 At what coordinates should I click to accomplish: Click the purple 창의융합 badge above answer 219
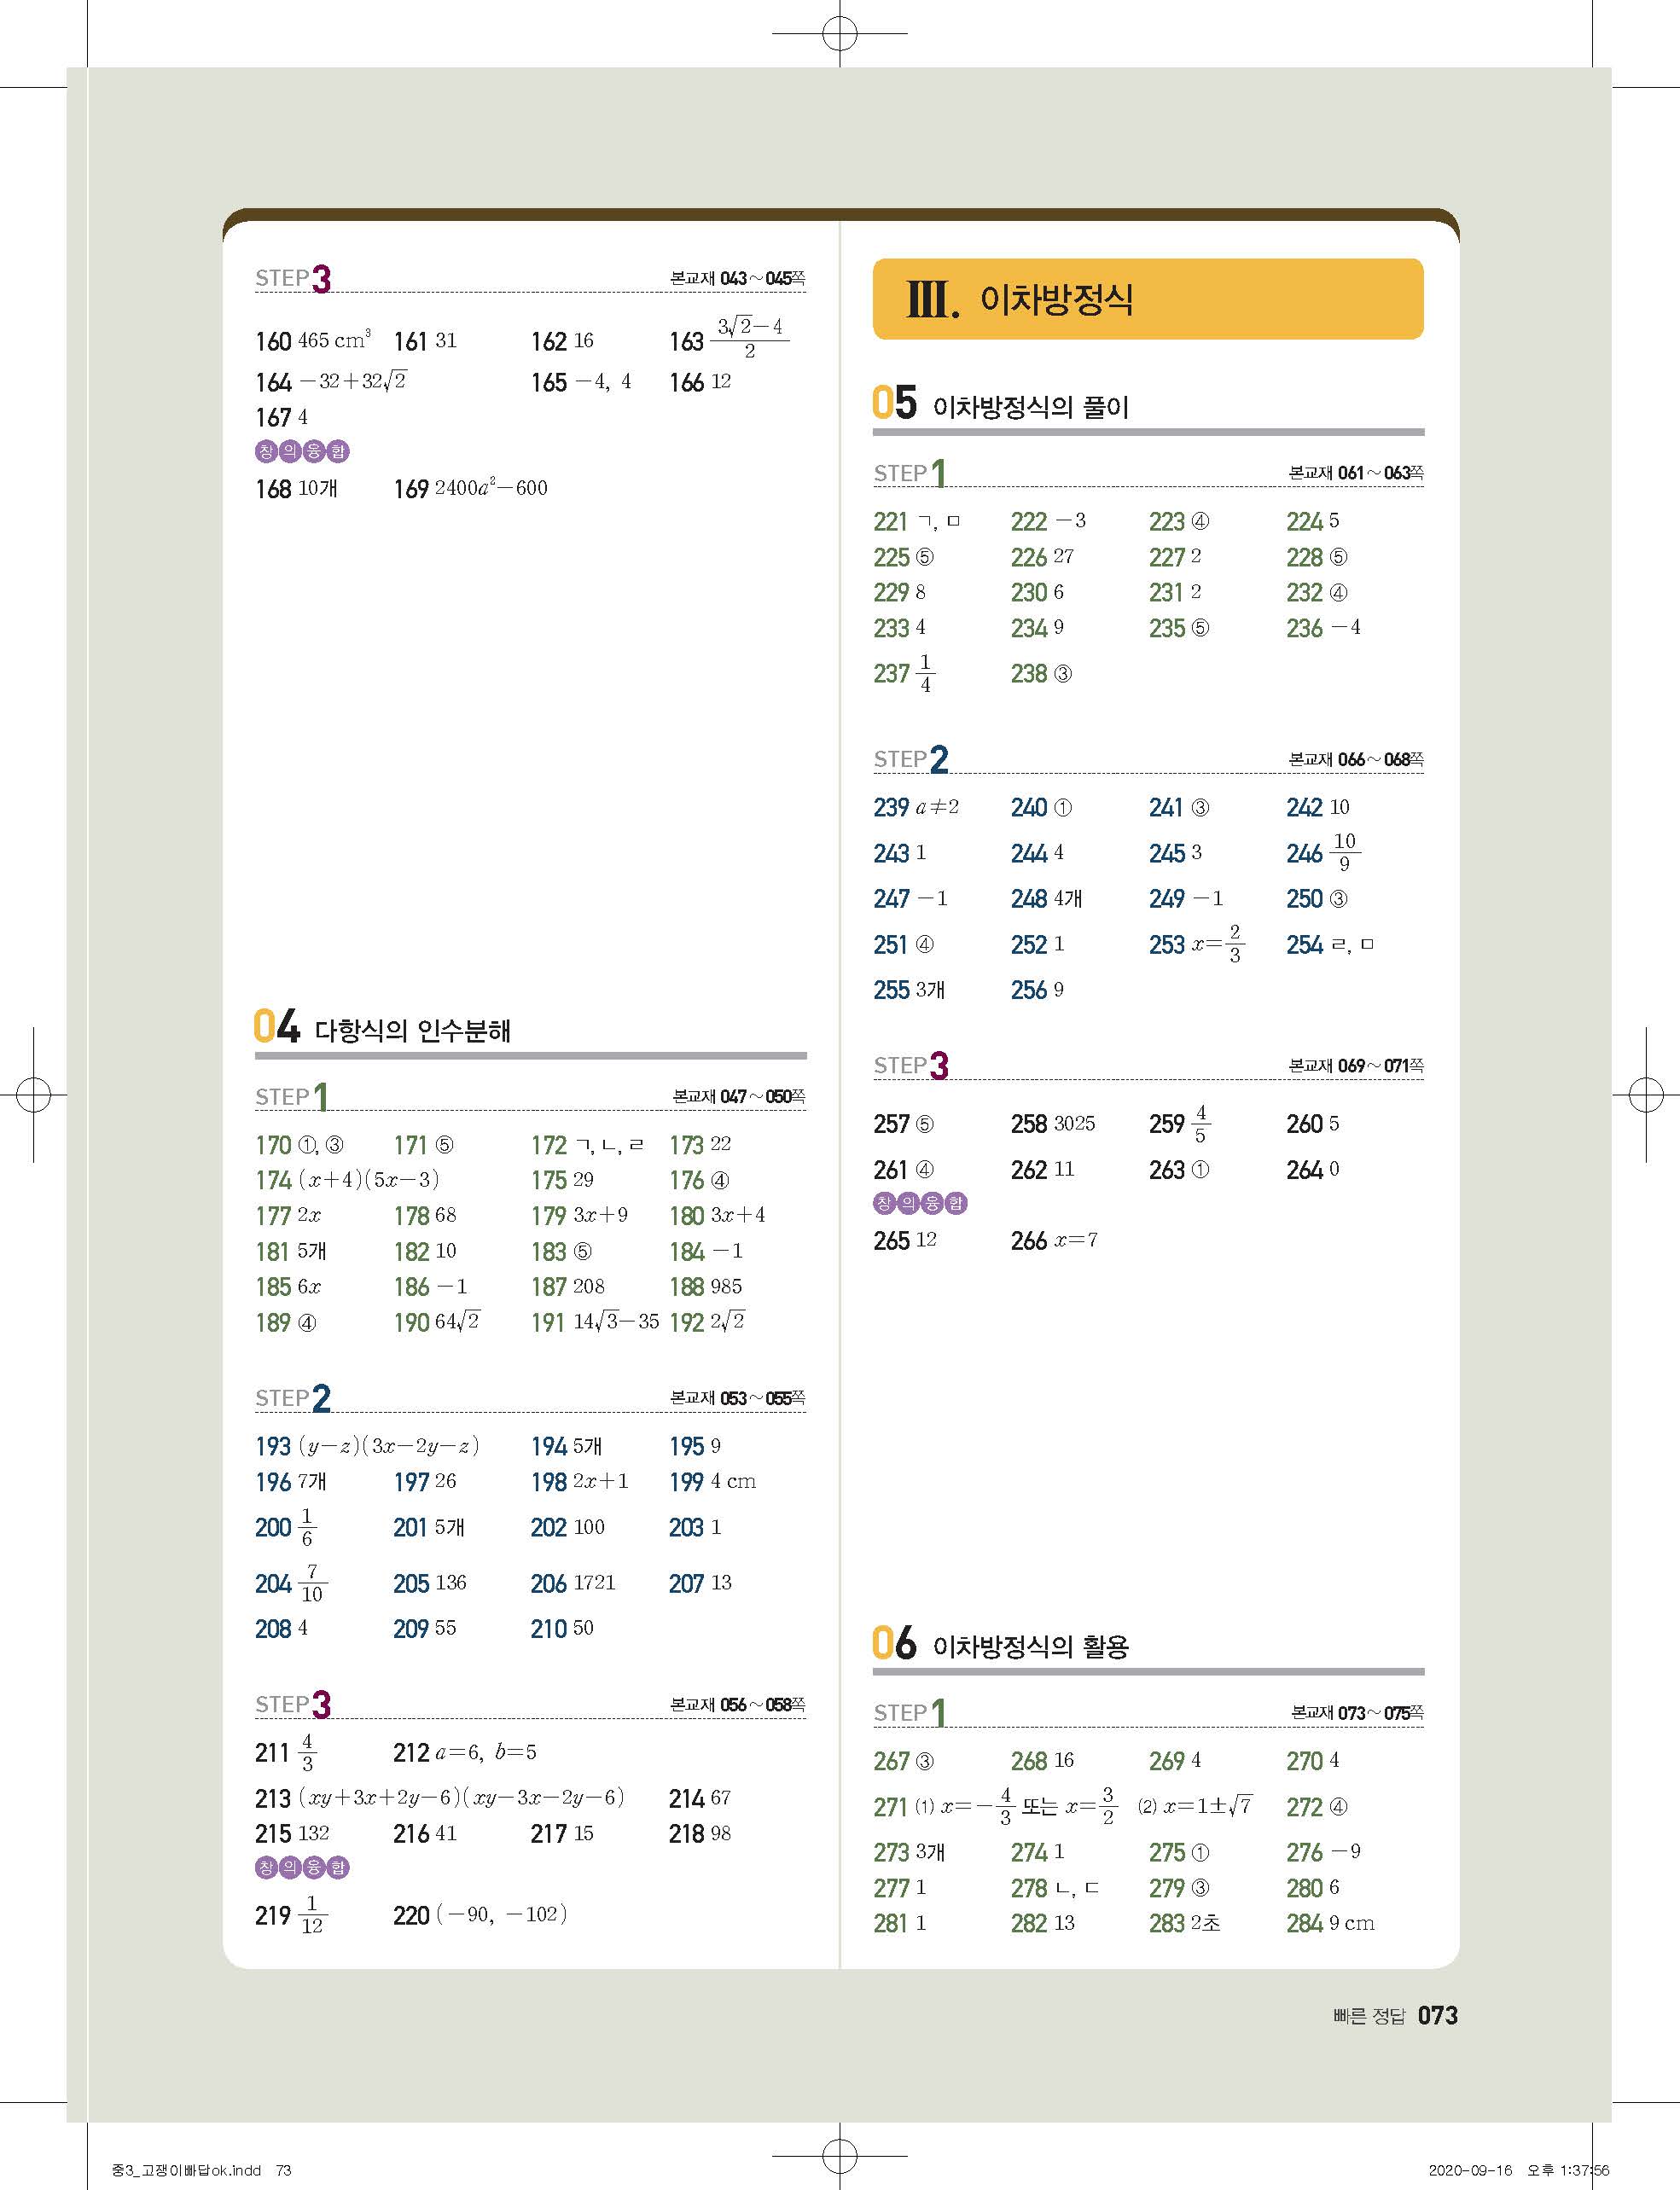(302, 1867)
